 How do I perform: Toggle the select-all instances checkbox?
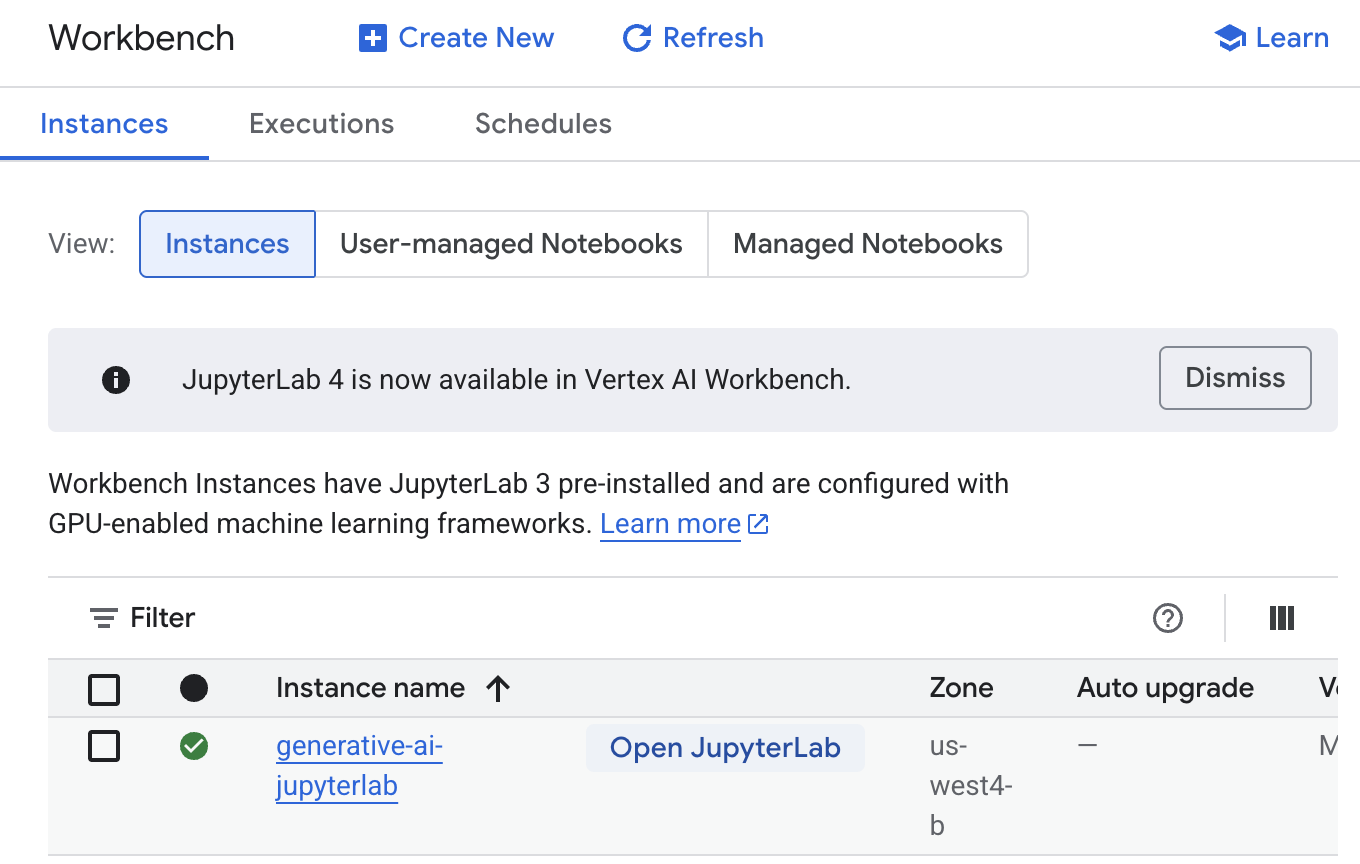[104, 689]
